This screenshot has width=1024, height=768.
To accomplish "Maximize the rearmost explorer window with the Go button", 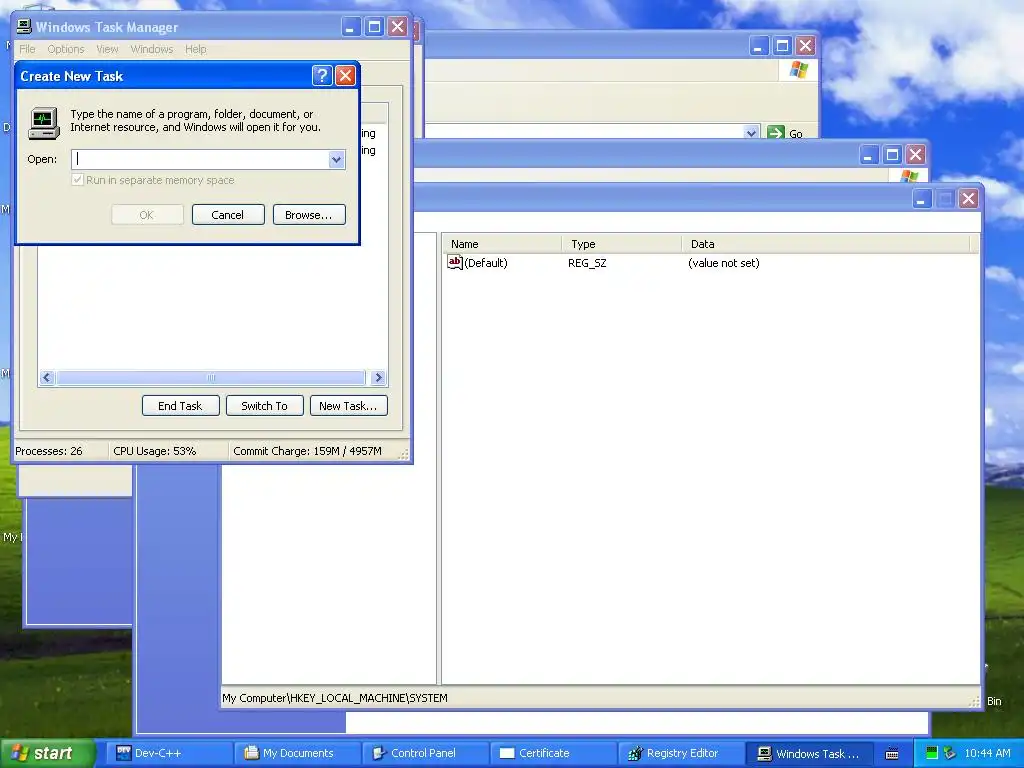I will point(782,46).
